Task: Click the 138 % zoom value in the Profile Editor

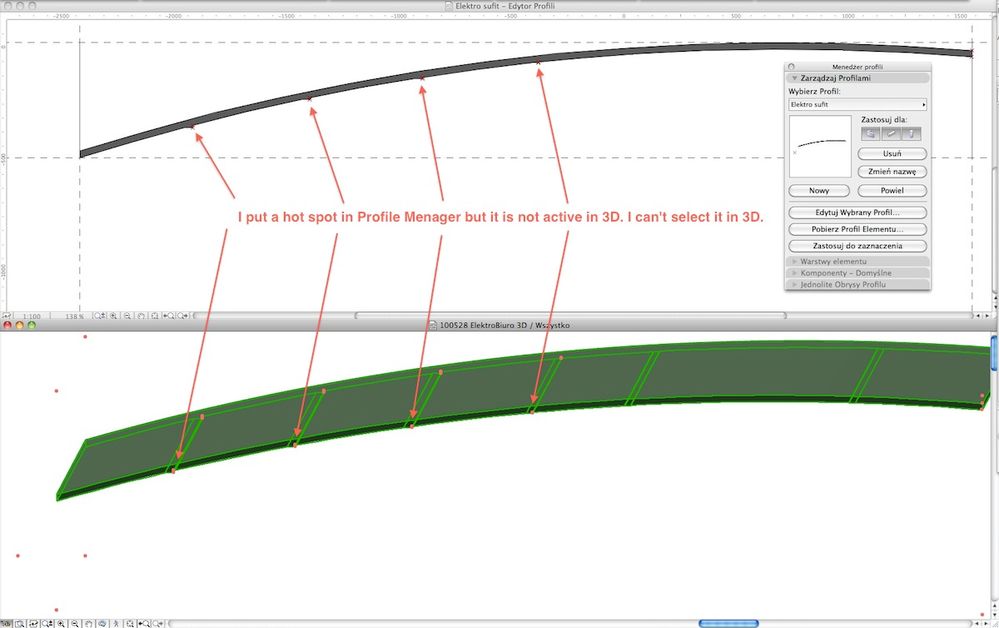Action: 75,316
